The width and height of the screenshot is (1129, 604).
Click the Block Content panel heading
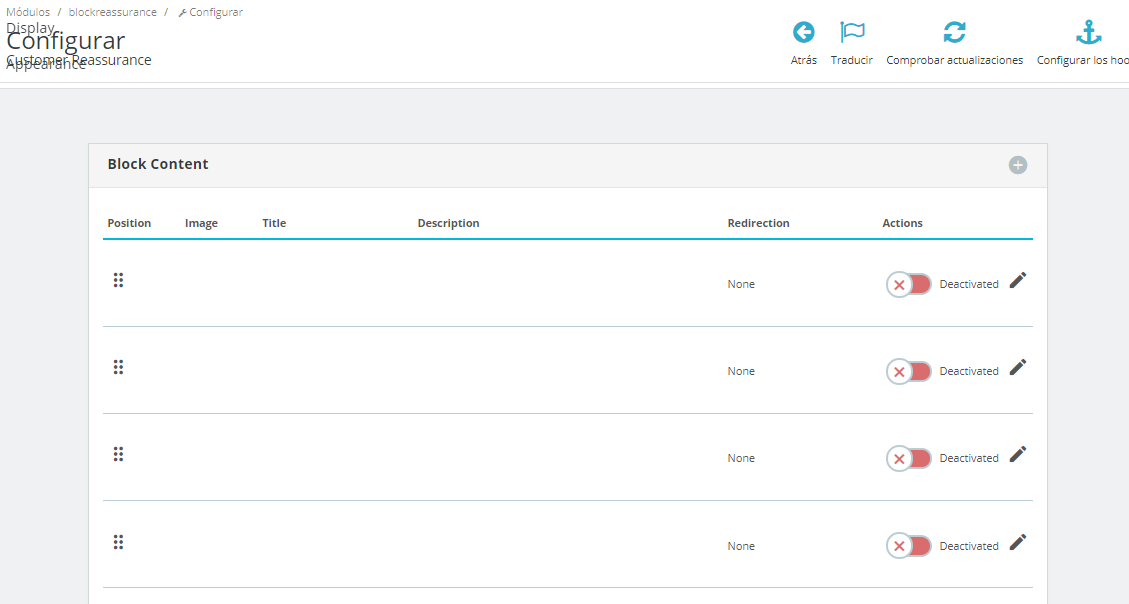point(158,164)
